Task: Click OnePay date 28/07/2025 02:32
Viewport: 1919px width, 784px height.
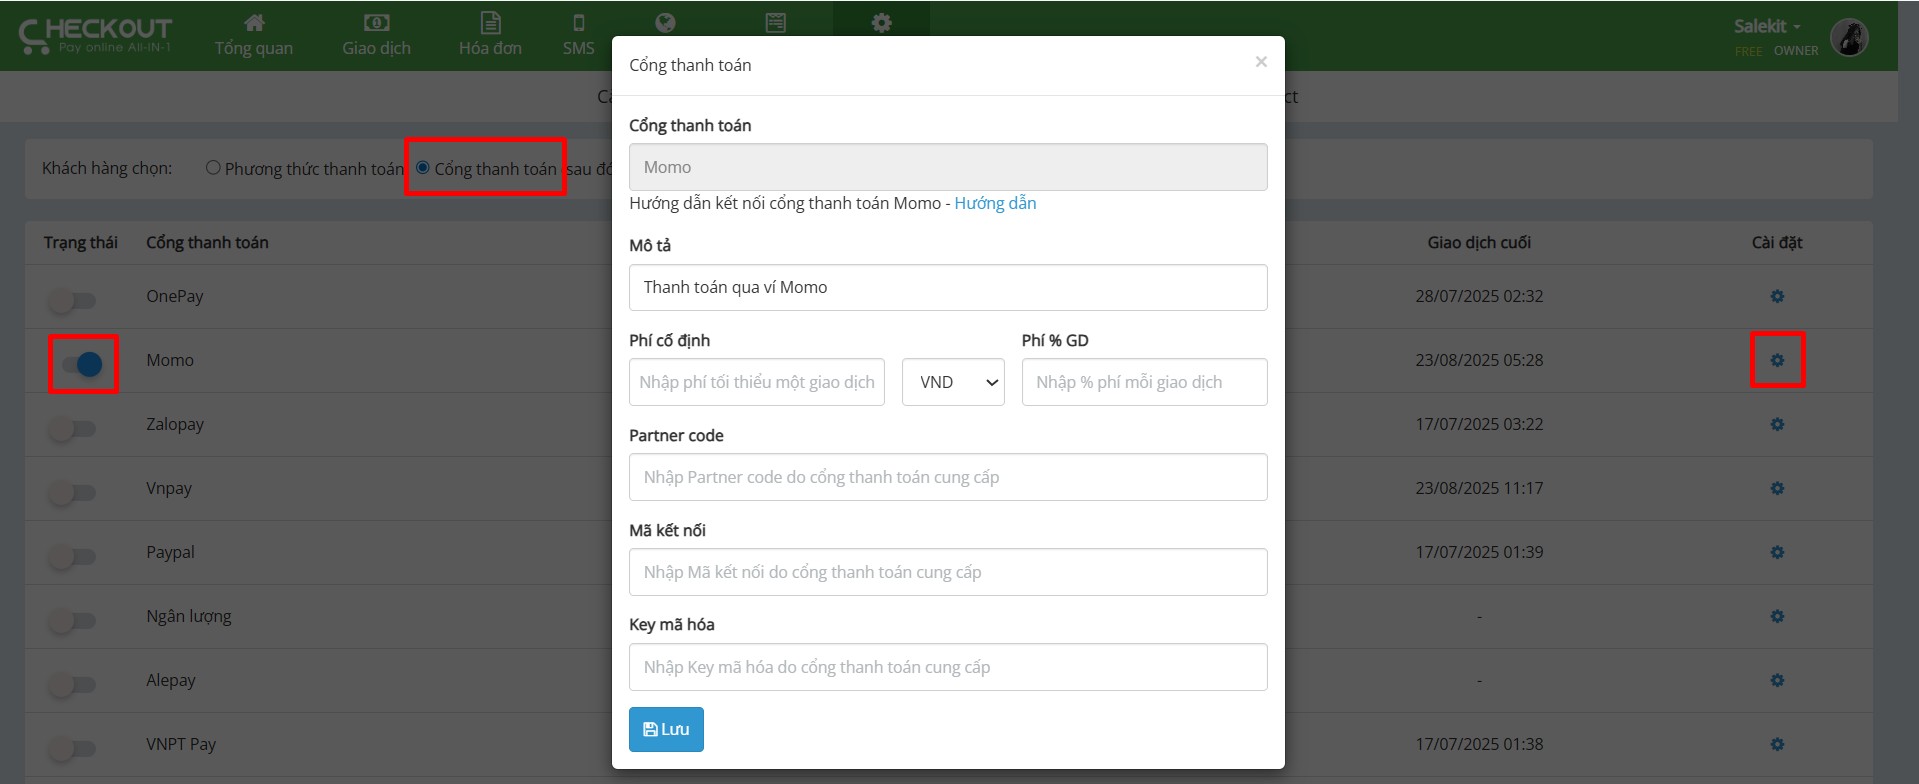Action: (1479, 296)
